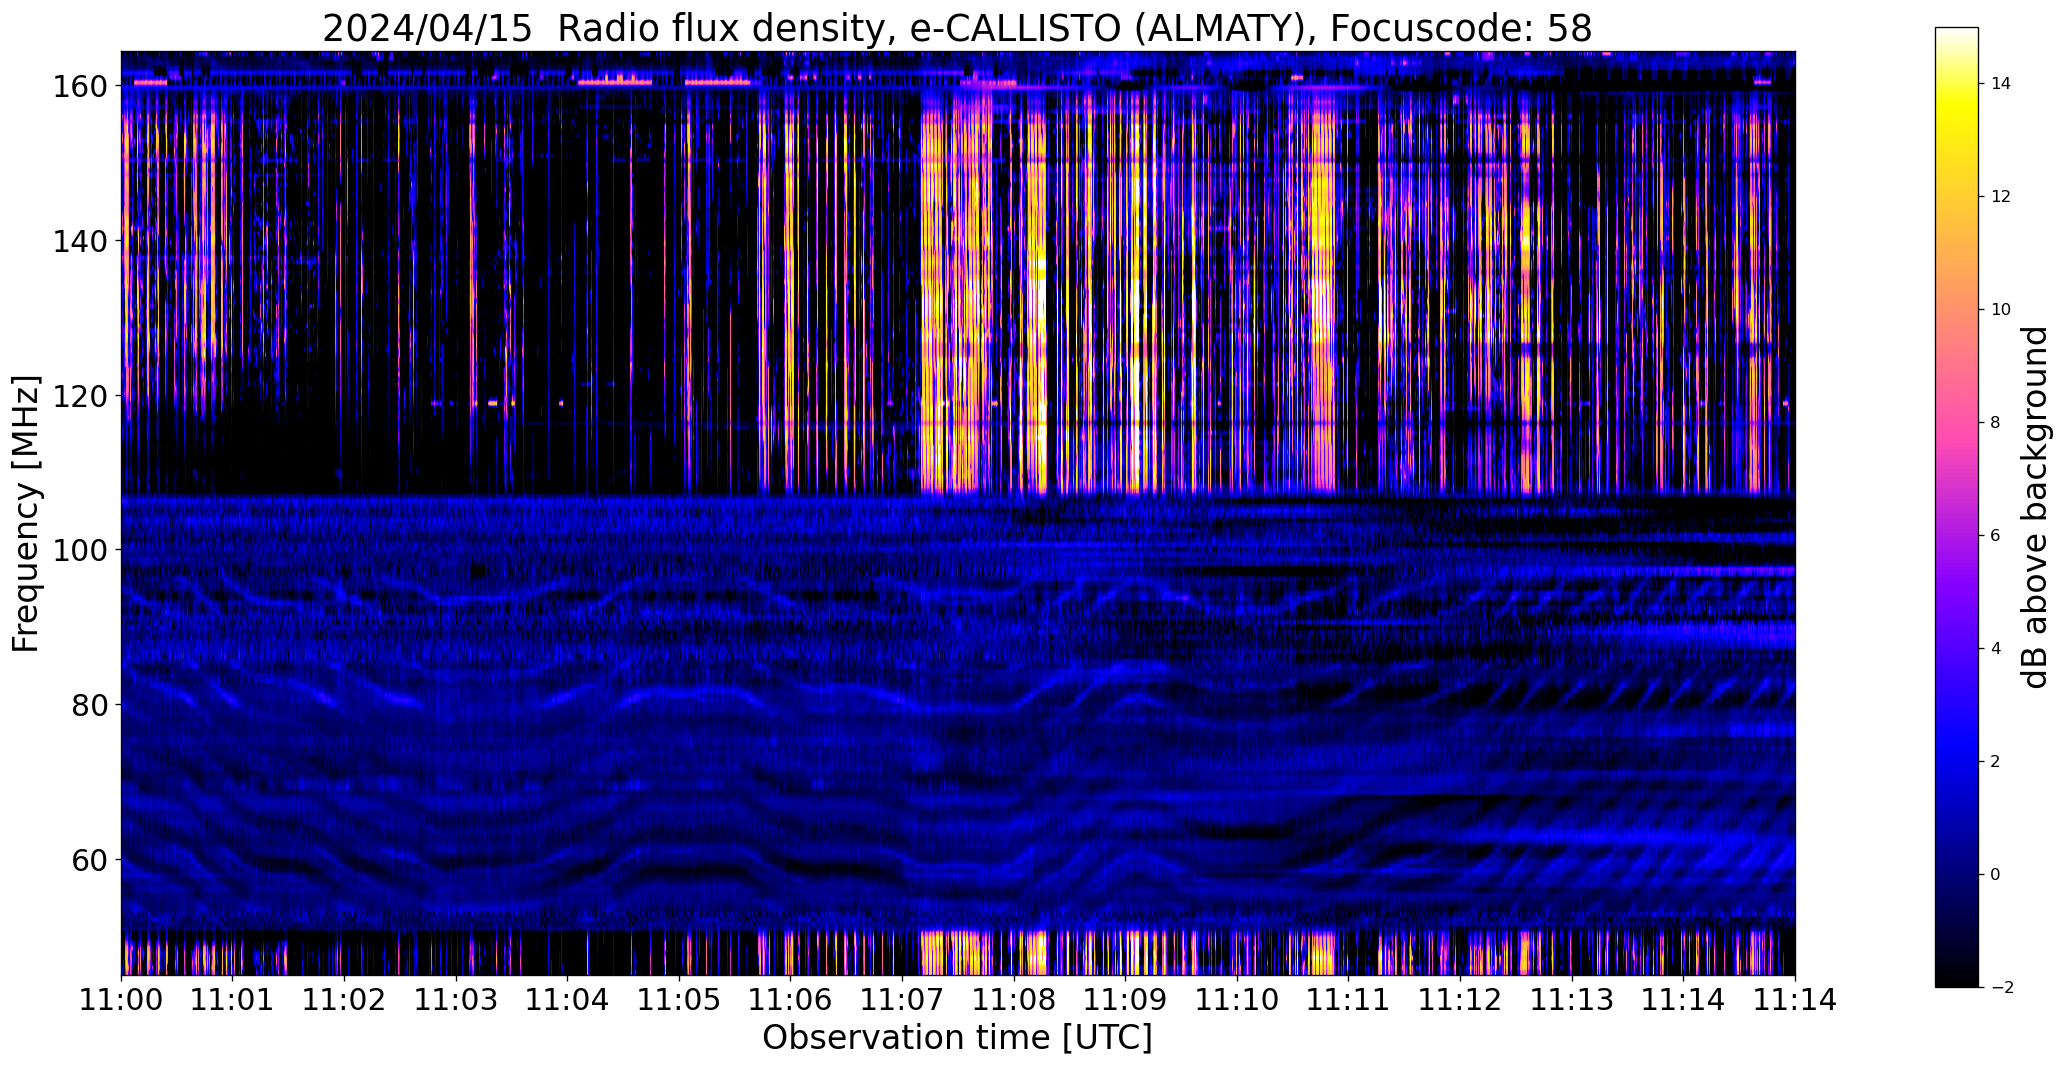This screenshot has height=1067, width=2066.
Task: Click the 11:12 time tick label
Action: point(1460,999)
